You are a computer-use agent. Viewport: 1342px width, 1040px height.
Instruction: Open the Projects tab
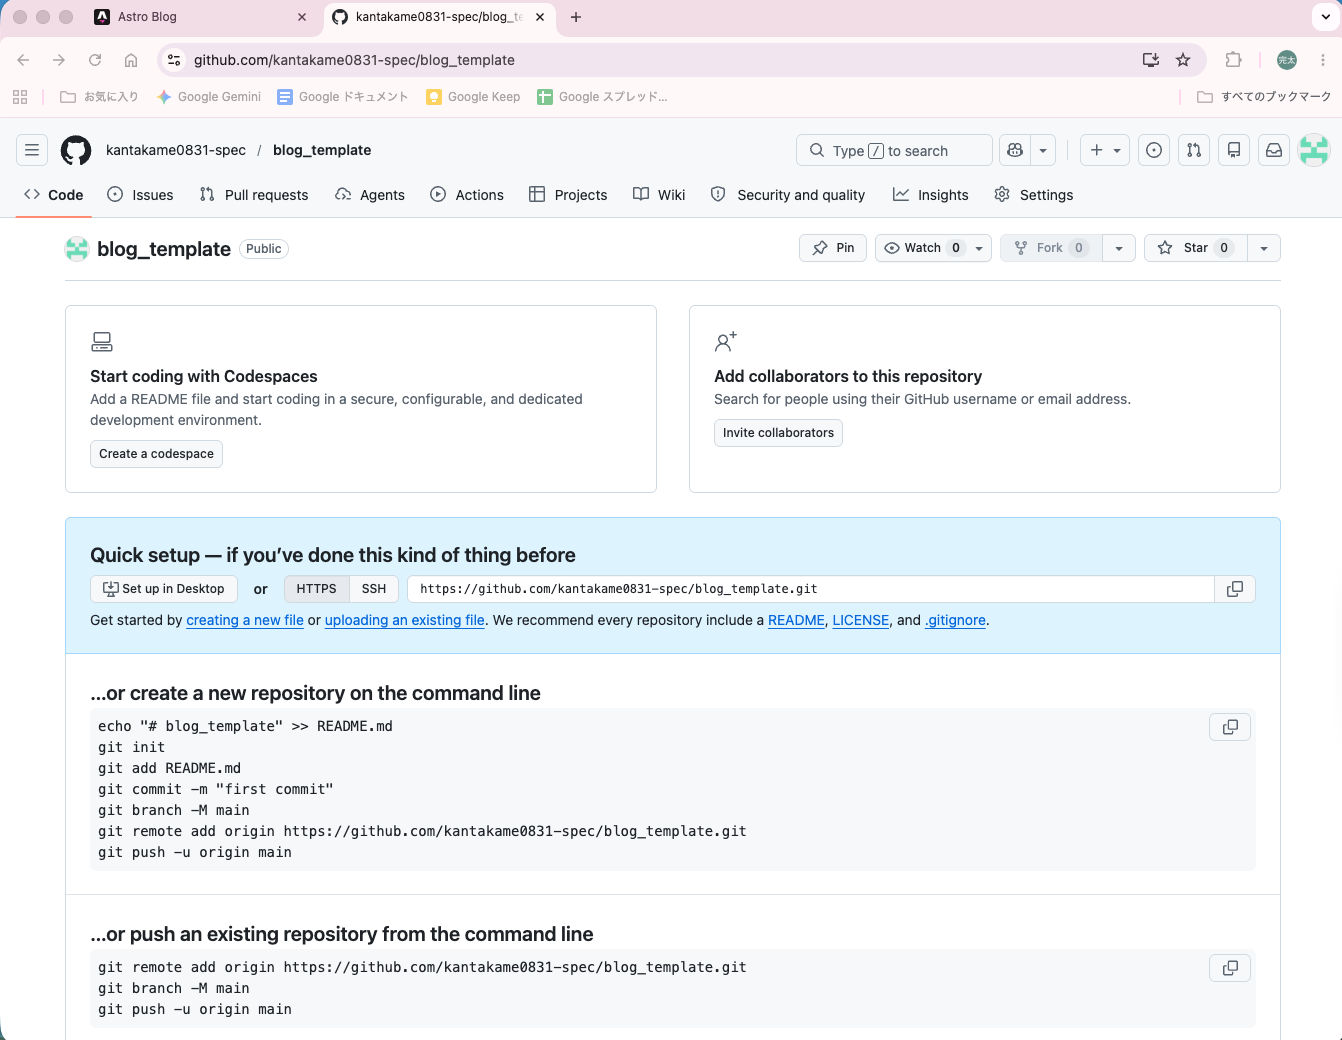[568, 195]
